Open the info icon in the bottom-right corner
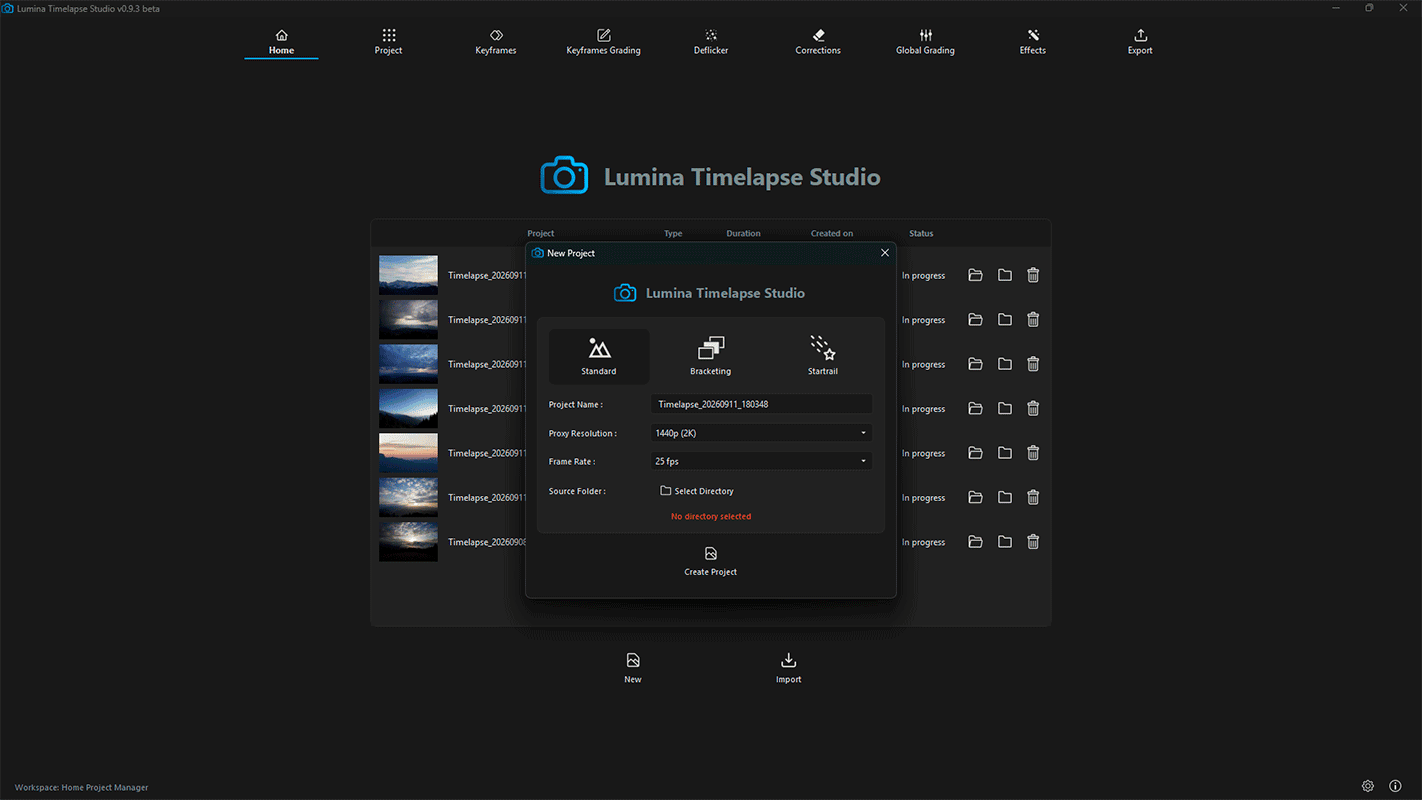The height and width of the screenshot is (800, 1422). (1395, 786)
